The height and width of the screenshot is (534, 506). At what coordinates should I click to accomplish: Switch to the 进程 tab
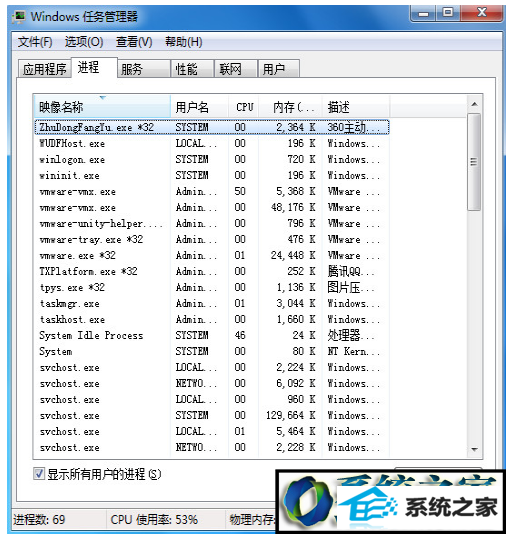[94, 67]
